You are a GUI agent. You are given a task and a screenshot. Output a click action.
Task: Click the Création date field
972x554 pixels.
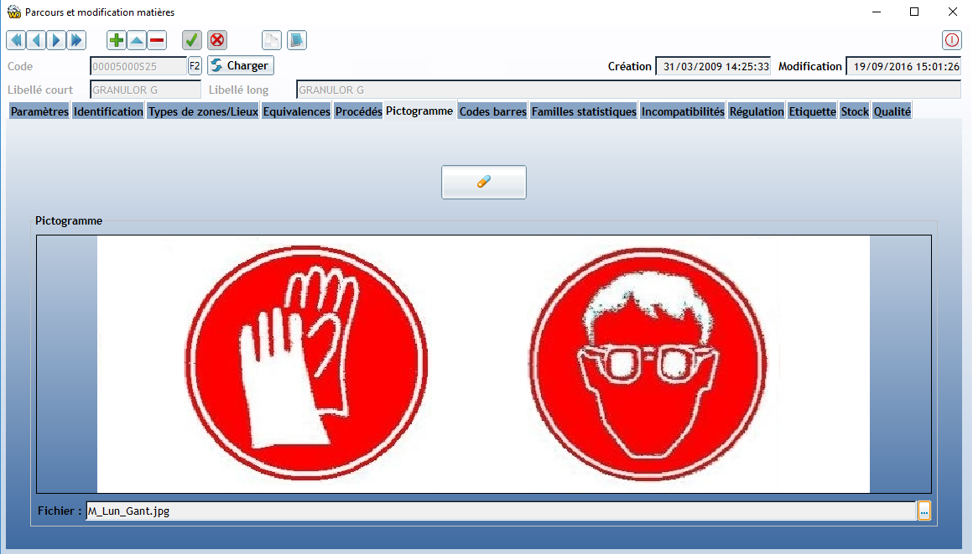(714, 66)
